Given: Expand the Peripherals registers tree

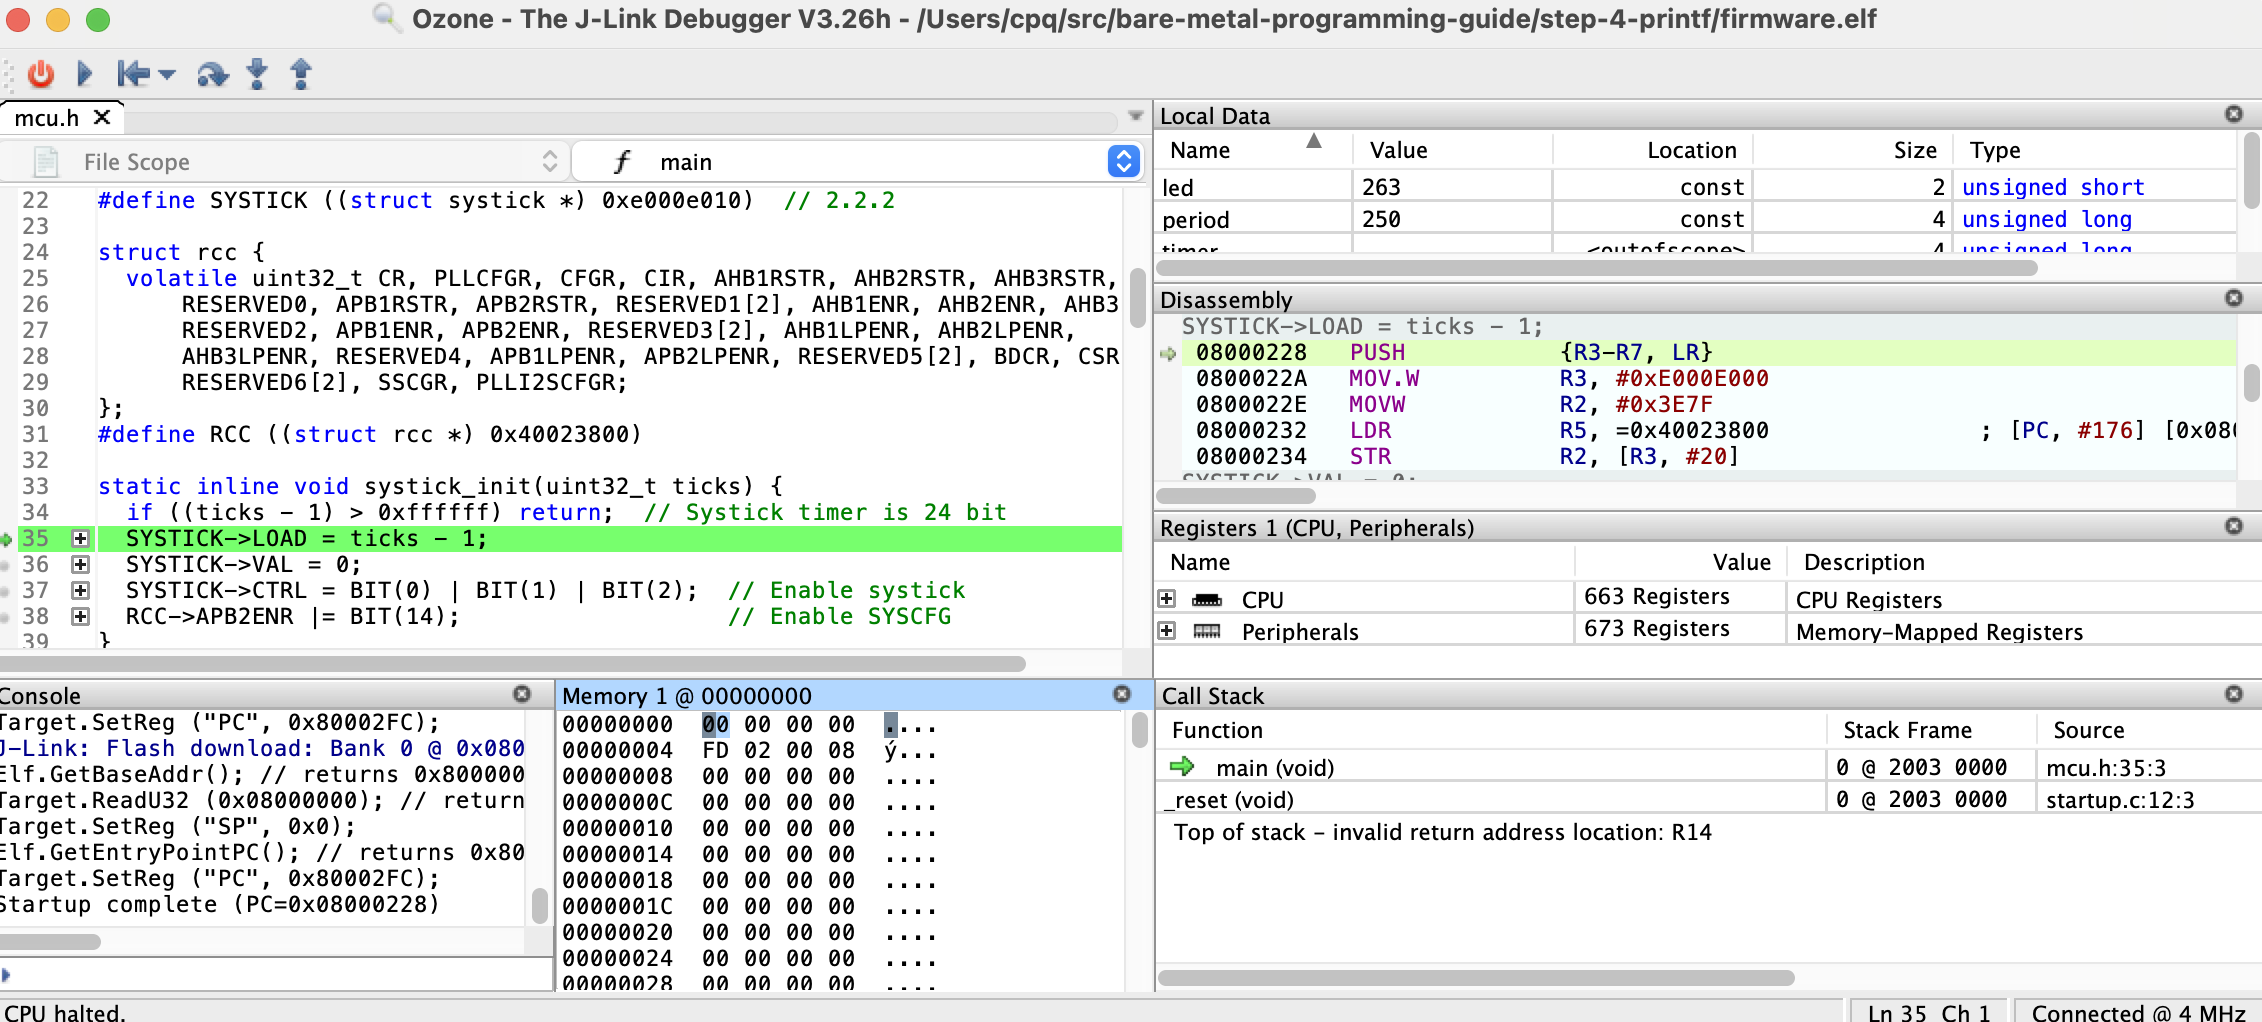Looking at the screenshot, I should click(1166, 631).
